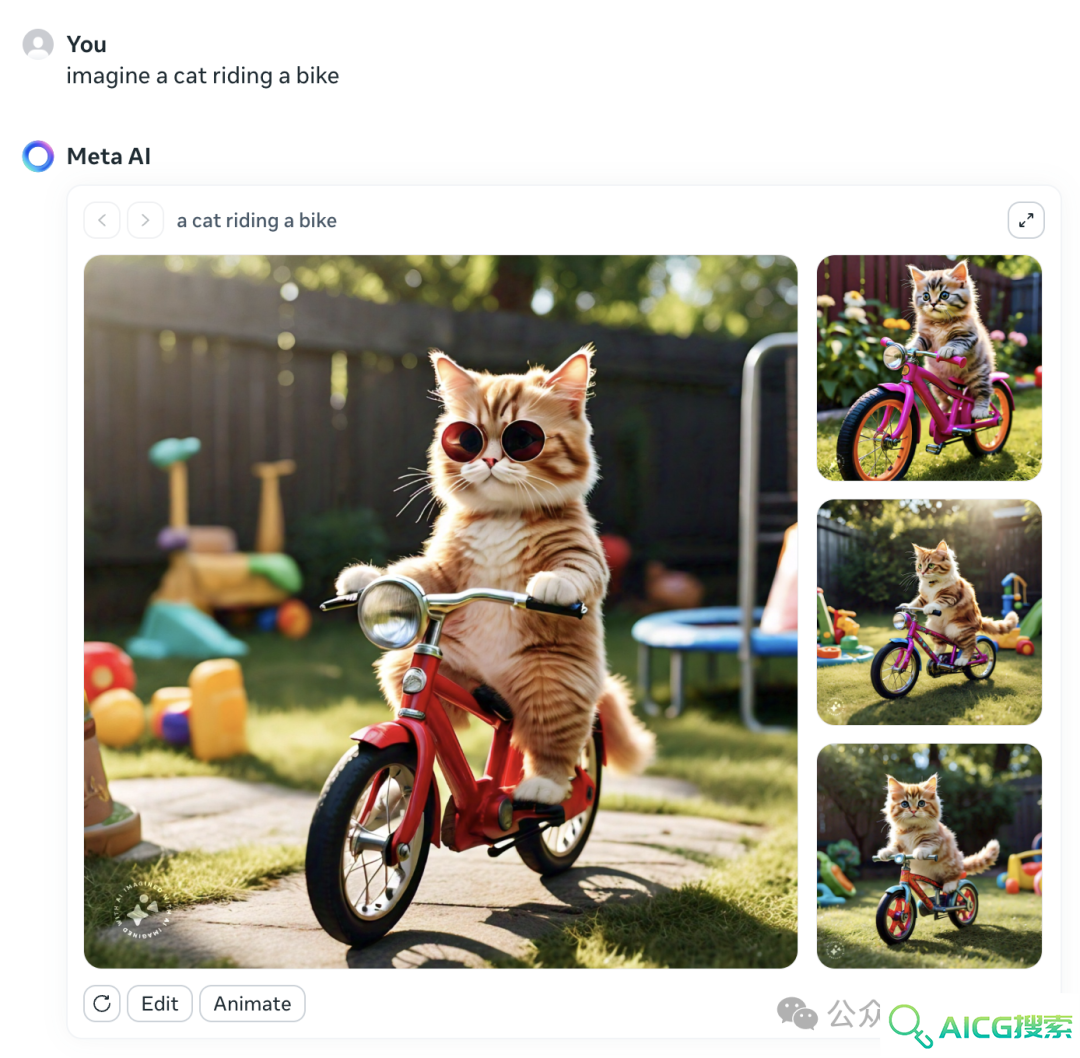This screenshot has height=1058, width=1080.
Task: Expand the image gallery to fullscreen
Action: [x=1026, y=220]
